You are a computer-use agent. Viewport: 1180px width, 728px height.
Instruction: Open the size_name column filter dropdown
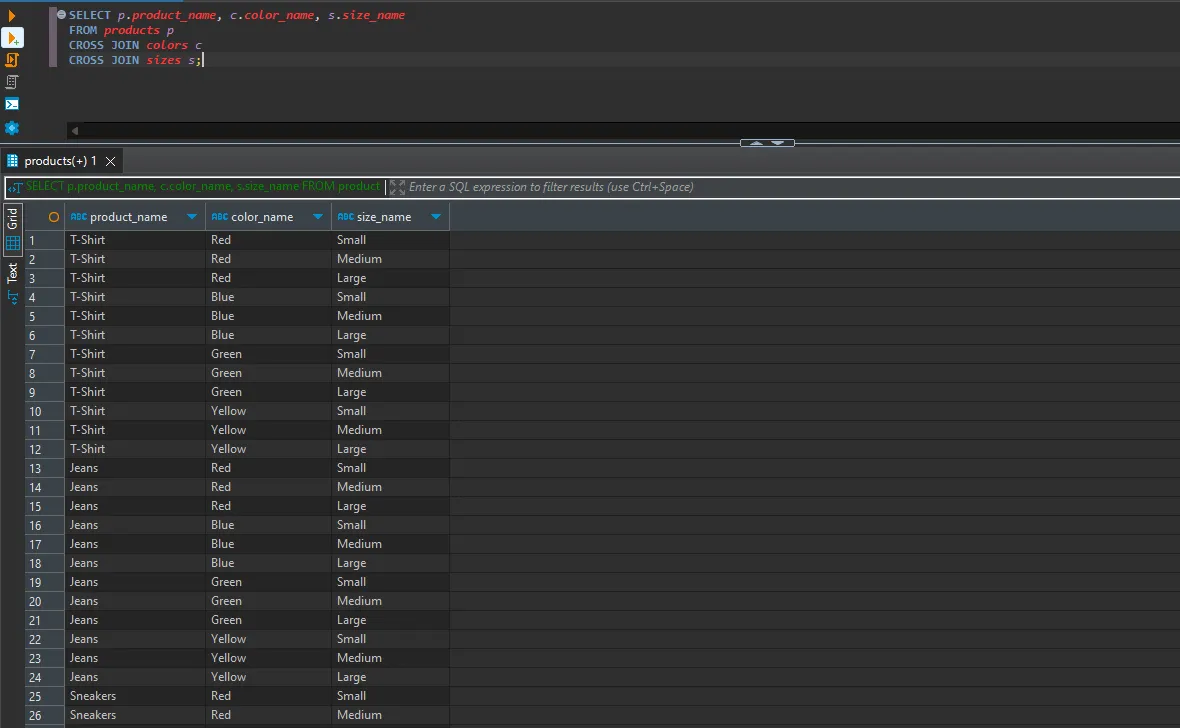(x=436, y=217)
